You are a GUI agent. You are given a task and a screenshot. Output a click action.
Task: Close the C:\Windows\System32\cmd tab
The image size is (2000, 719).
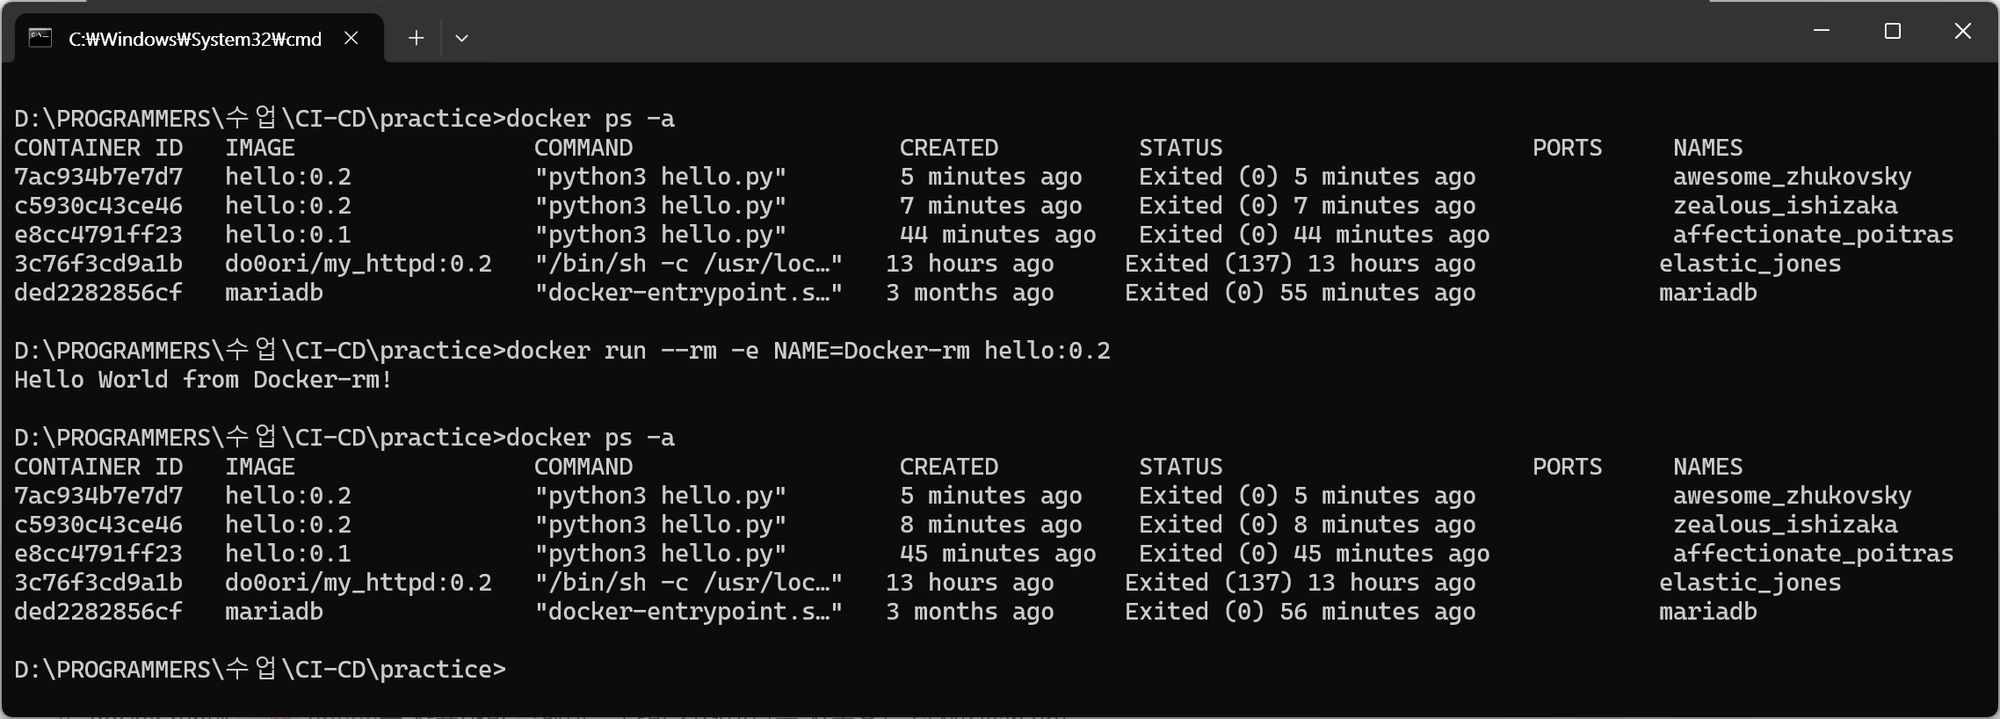(x=351, y=38)
